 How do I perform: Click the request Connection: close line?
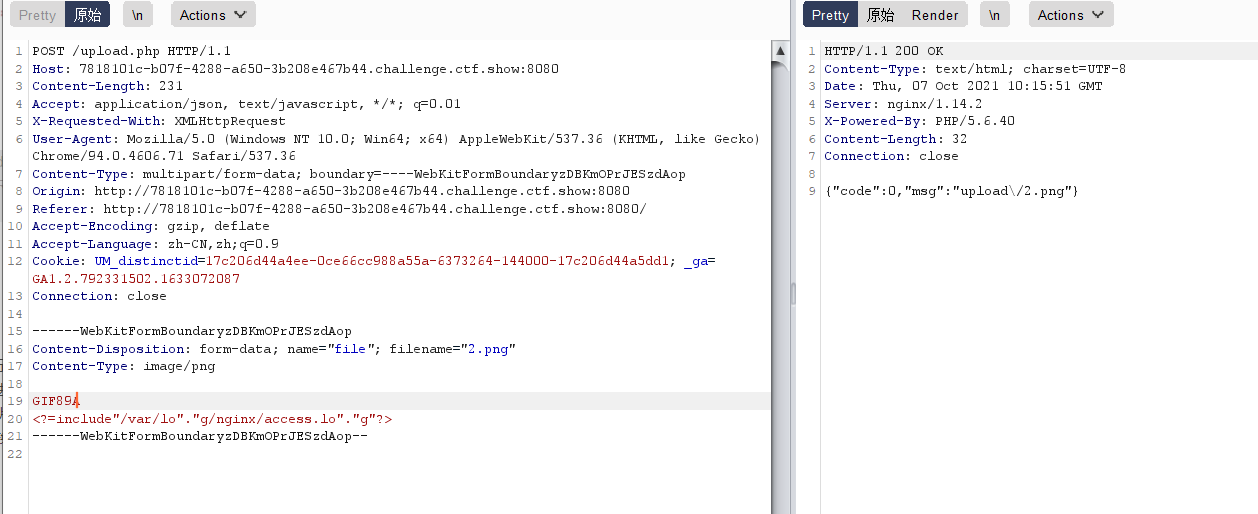tap(99, 296)
